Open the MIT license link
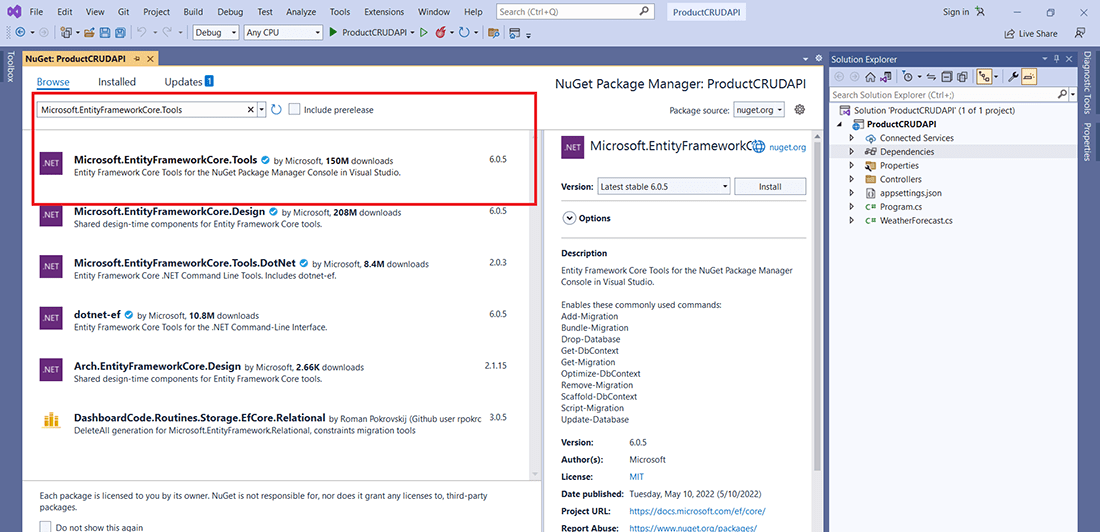Screen dimensions: 1100x532 (636, 477)
